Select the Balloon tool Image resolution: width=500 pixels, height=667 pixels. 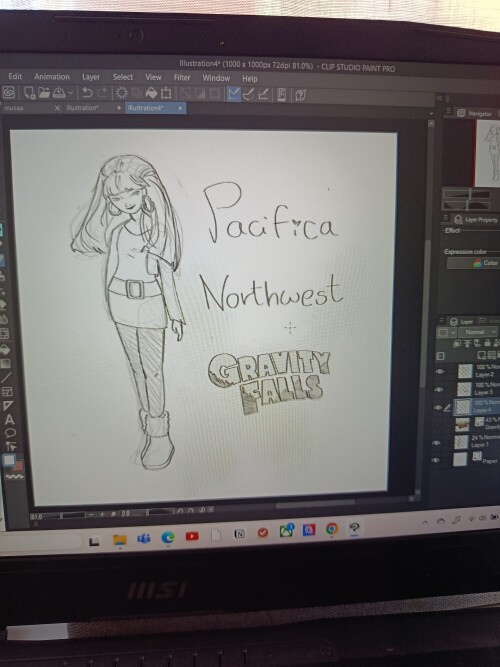coord(10,433)
